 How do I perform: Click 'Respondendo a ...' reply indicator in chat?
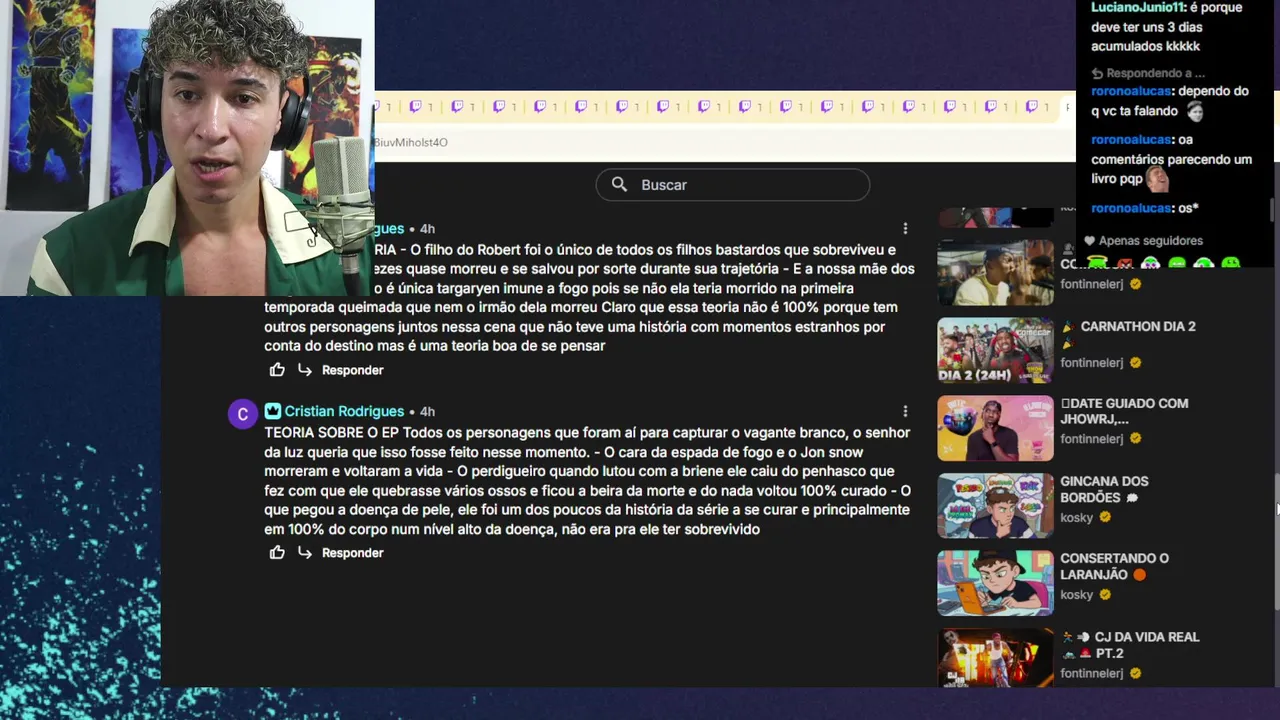coord(1148,73)
